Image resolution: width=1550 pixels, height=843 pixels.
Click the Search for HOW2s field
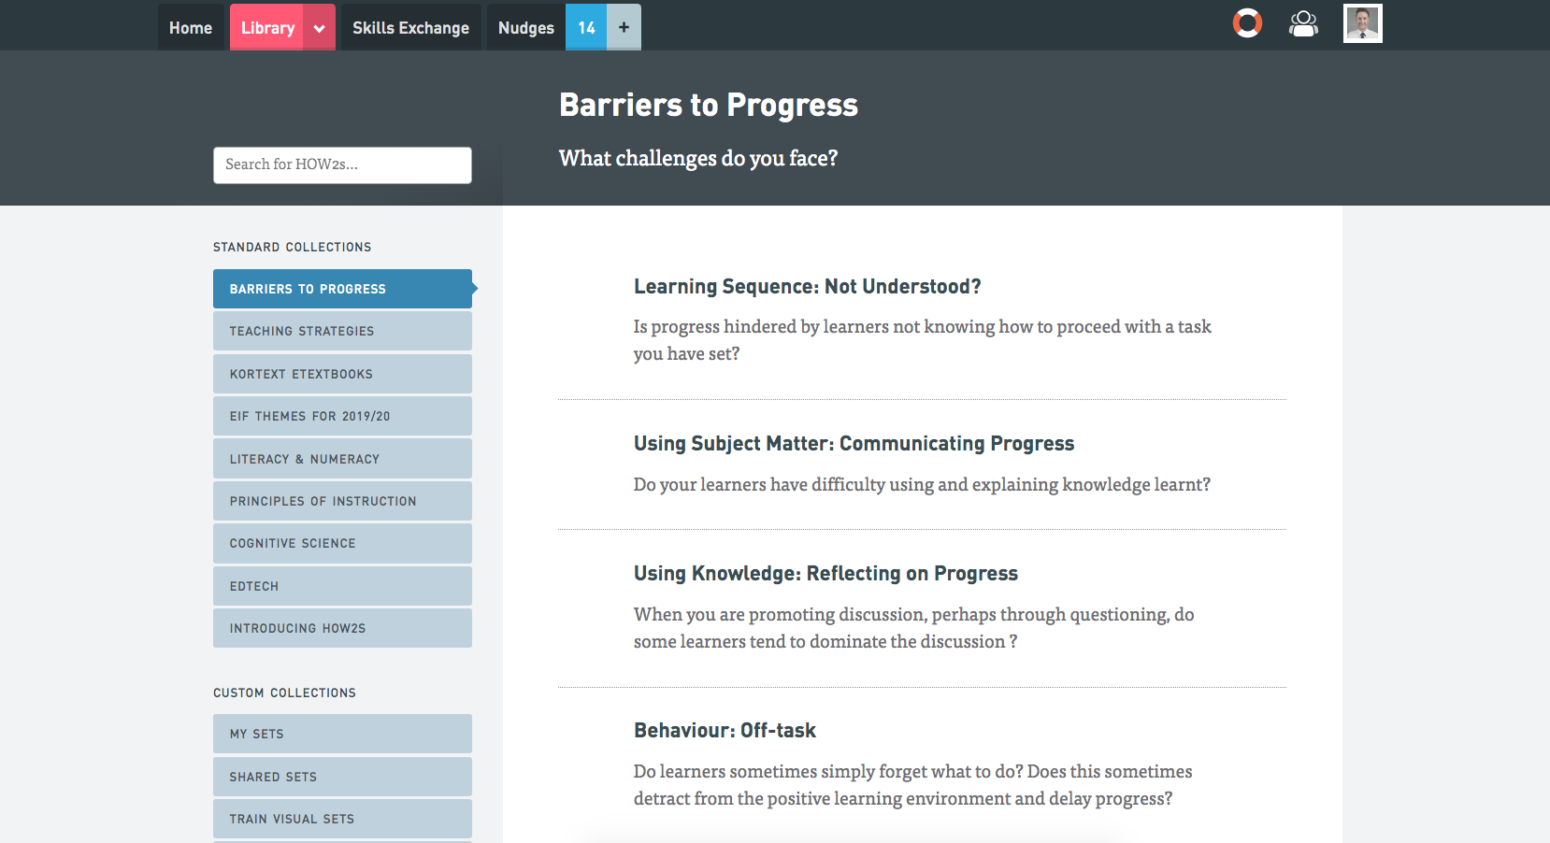click(342, 165)
